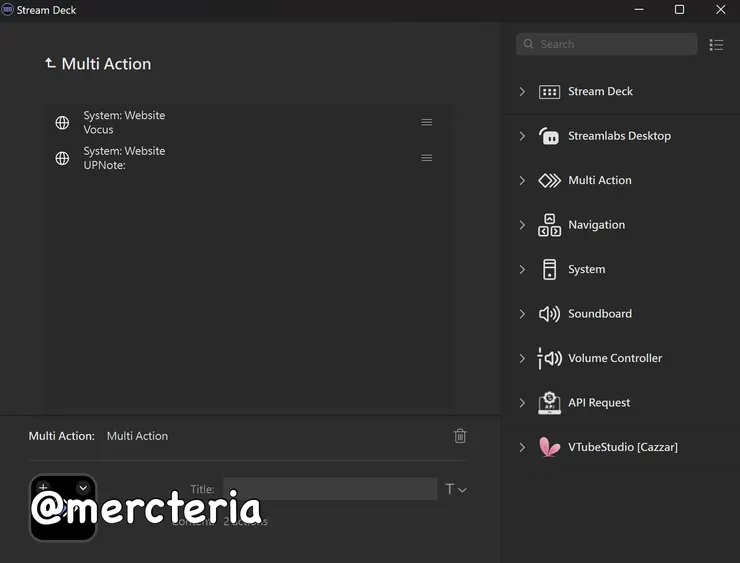This screenshot has height=563, width=740.
Task: Click the Title input field
Action: click(330, 489)
